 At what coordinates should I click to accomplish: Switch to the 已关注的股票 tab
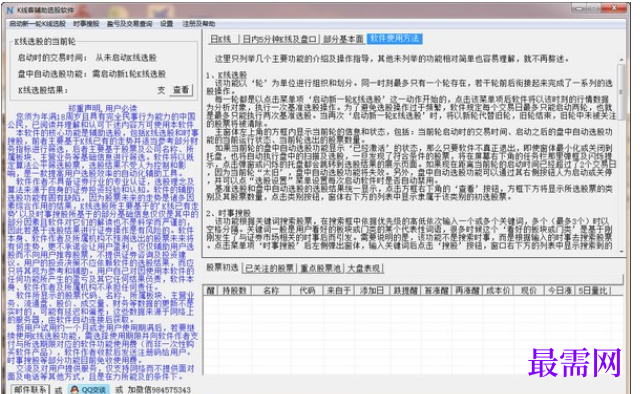pos(269,268)
